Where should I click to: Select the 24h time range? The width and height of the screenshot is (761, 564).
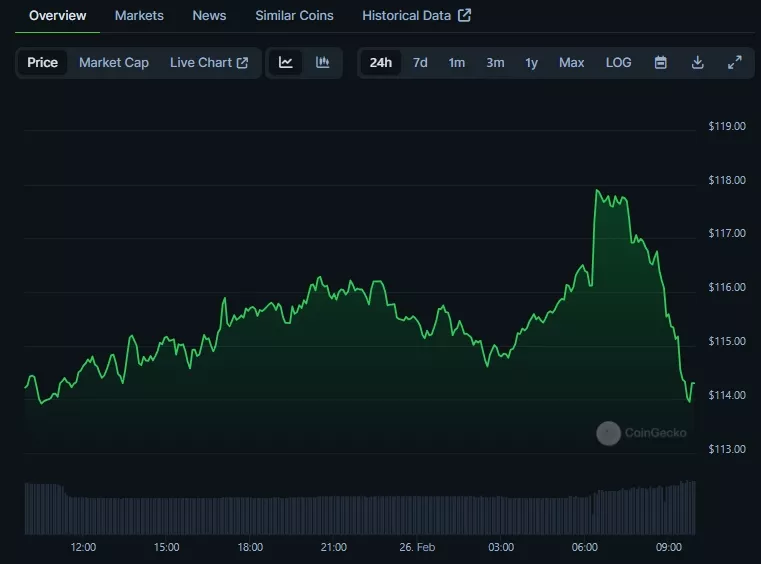coord(381,62)
